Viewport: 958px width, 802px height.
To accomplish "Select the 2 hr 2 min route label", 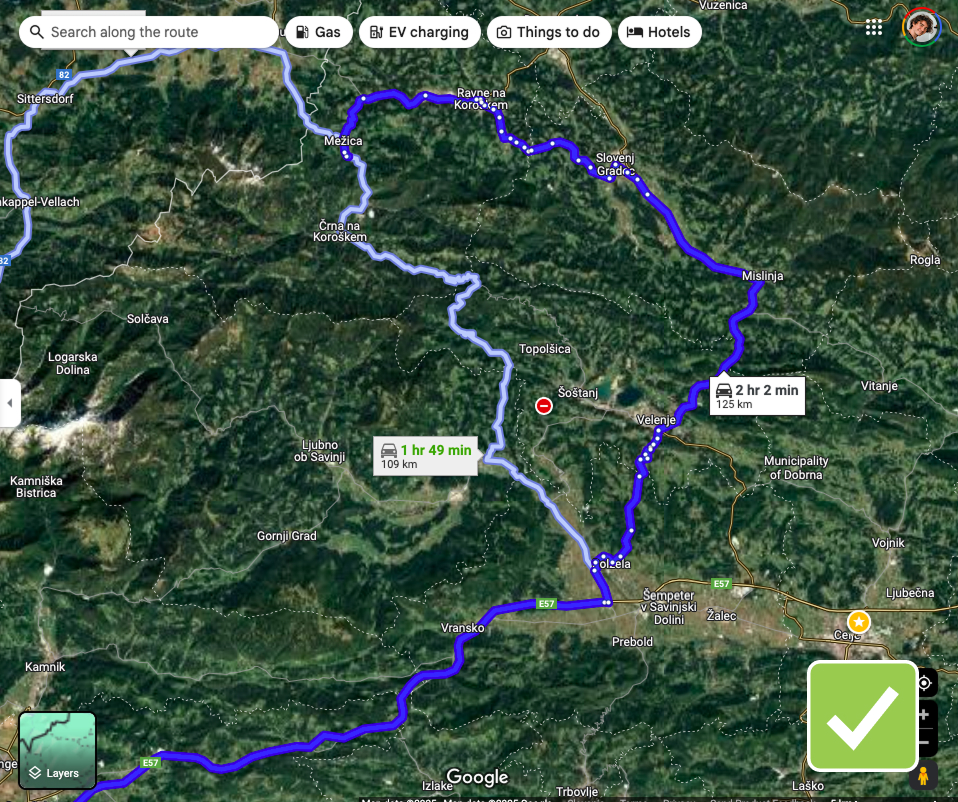I will coord(757,396).
